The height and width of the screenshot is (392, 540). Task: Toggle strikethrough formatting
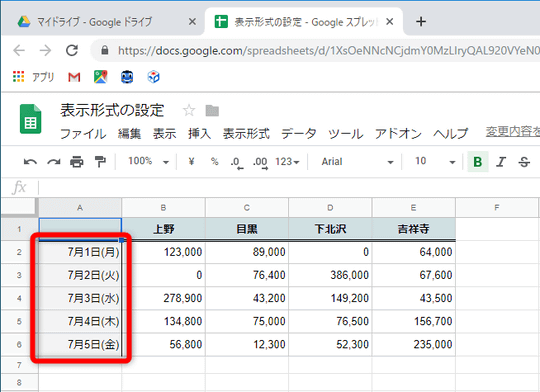click(524, 162)
